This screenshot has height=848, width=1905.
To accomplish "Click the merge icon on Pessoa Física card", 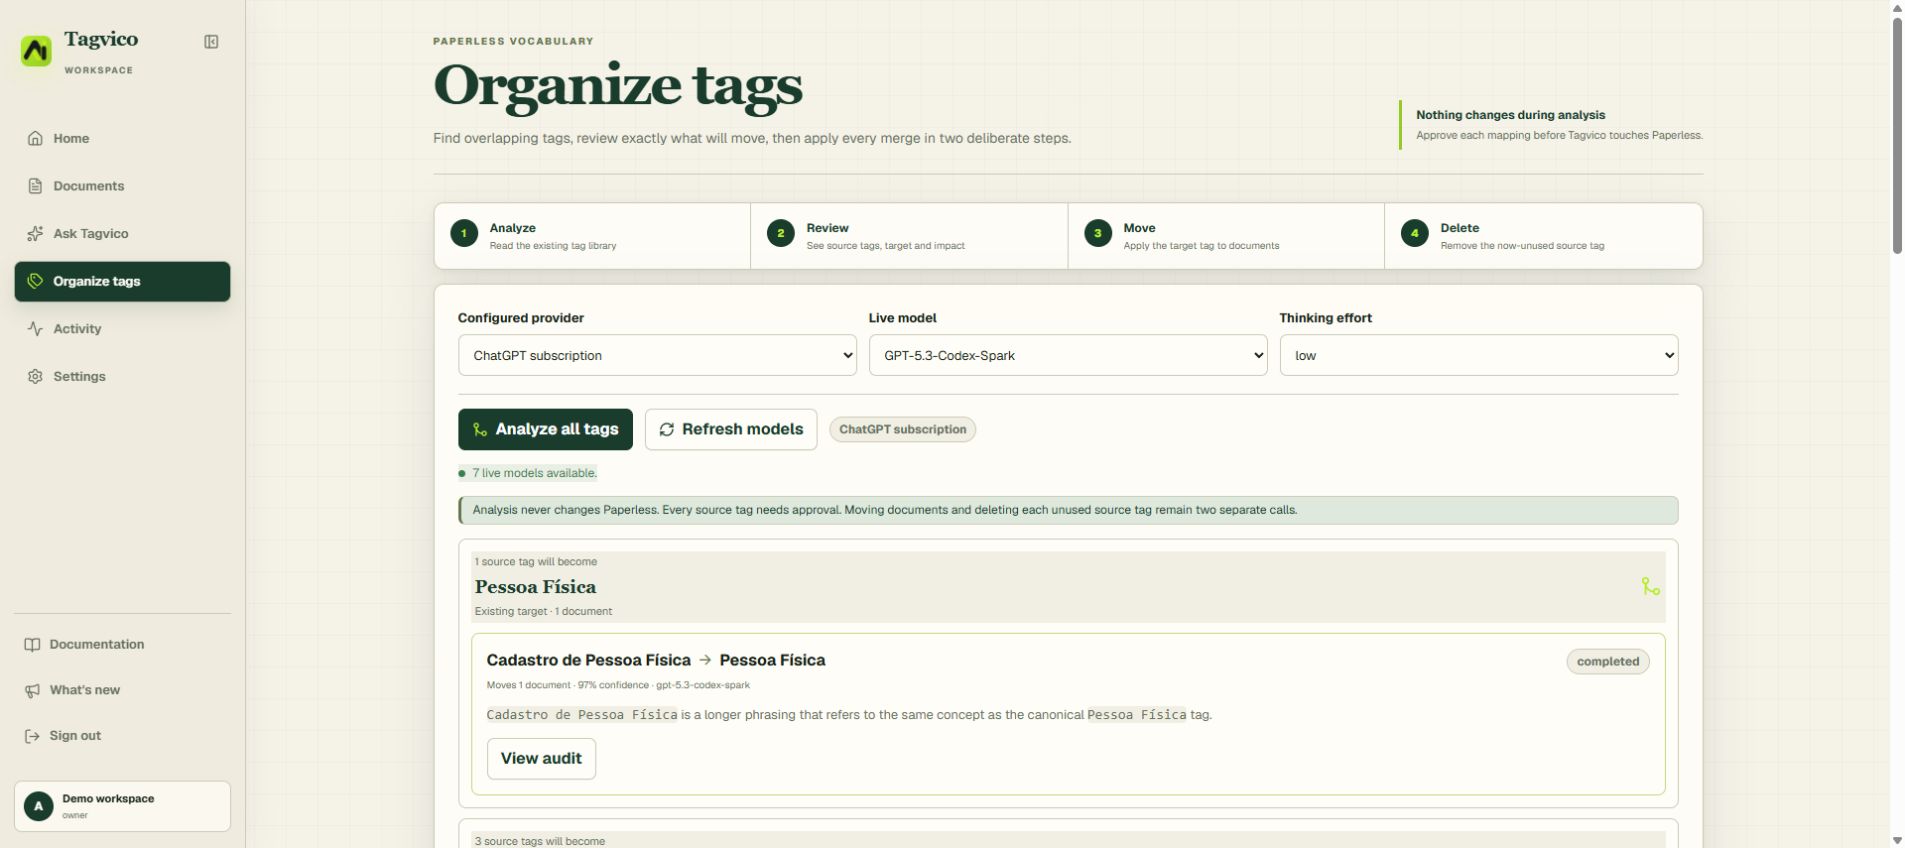I will tap(1650, 587).
